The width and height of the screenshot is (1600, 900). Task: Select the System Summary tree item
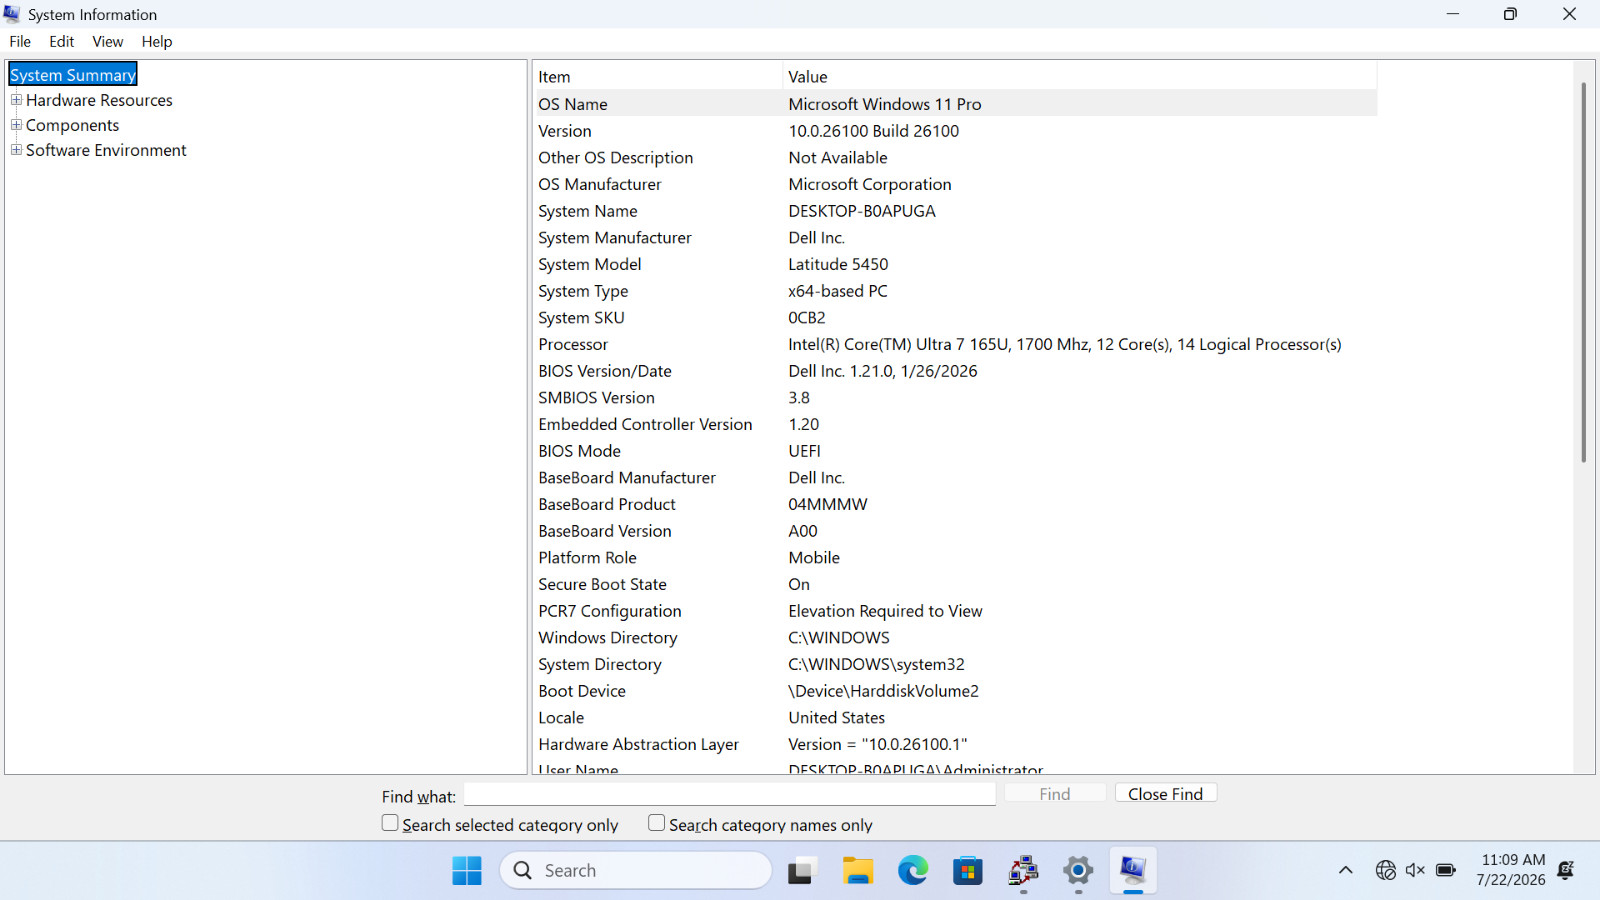pyautogui.click(x=73, y=75)
